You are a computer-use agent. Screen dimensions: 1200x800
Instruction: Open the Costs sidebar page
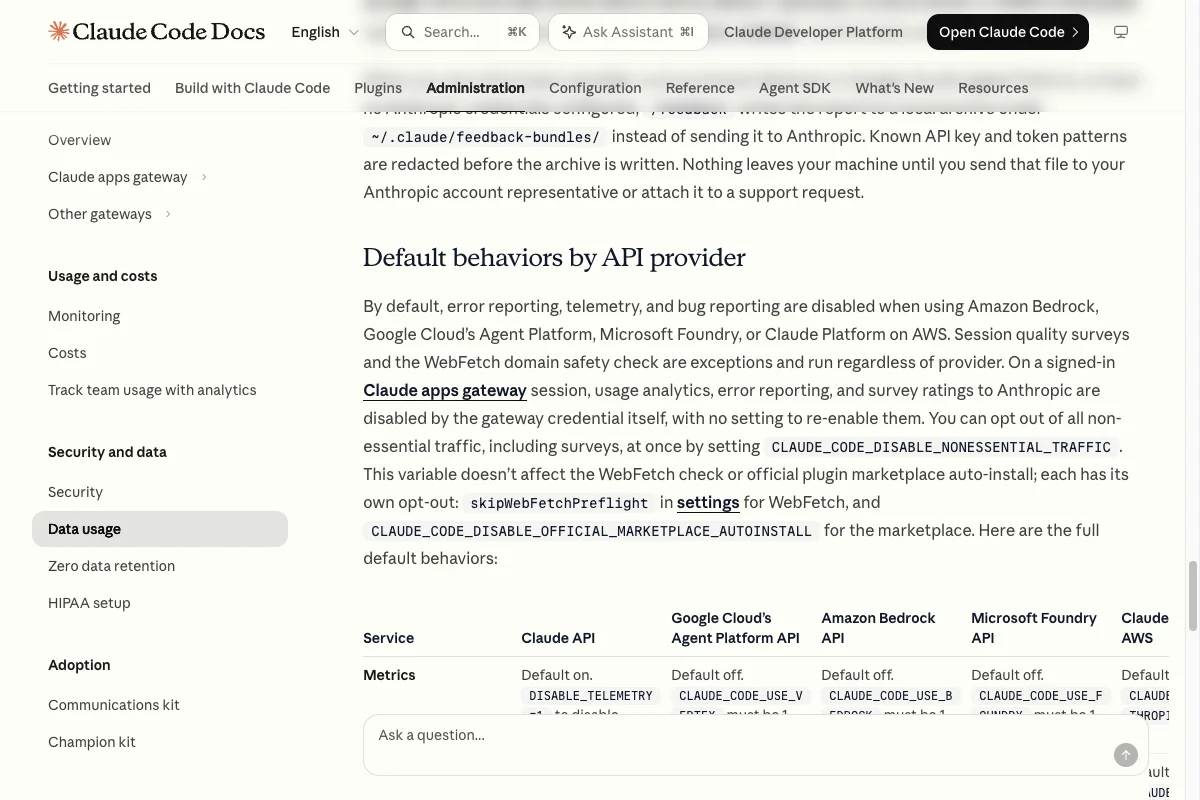67,353
